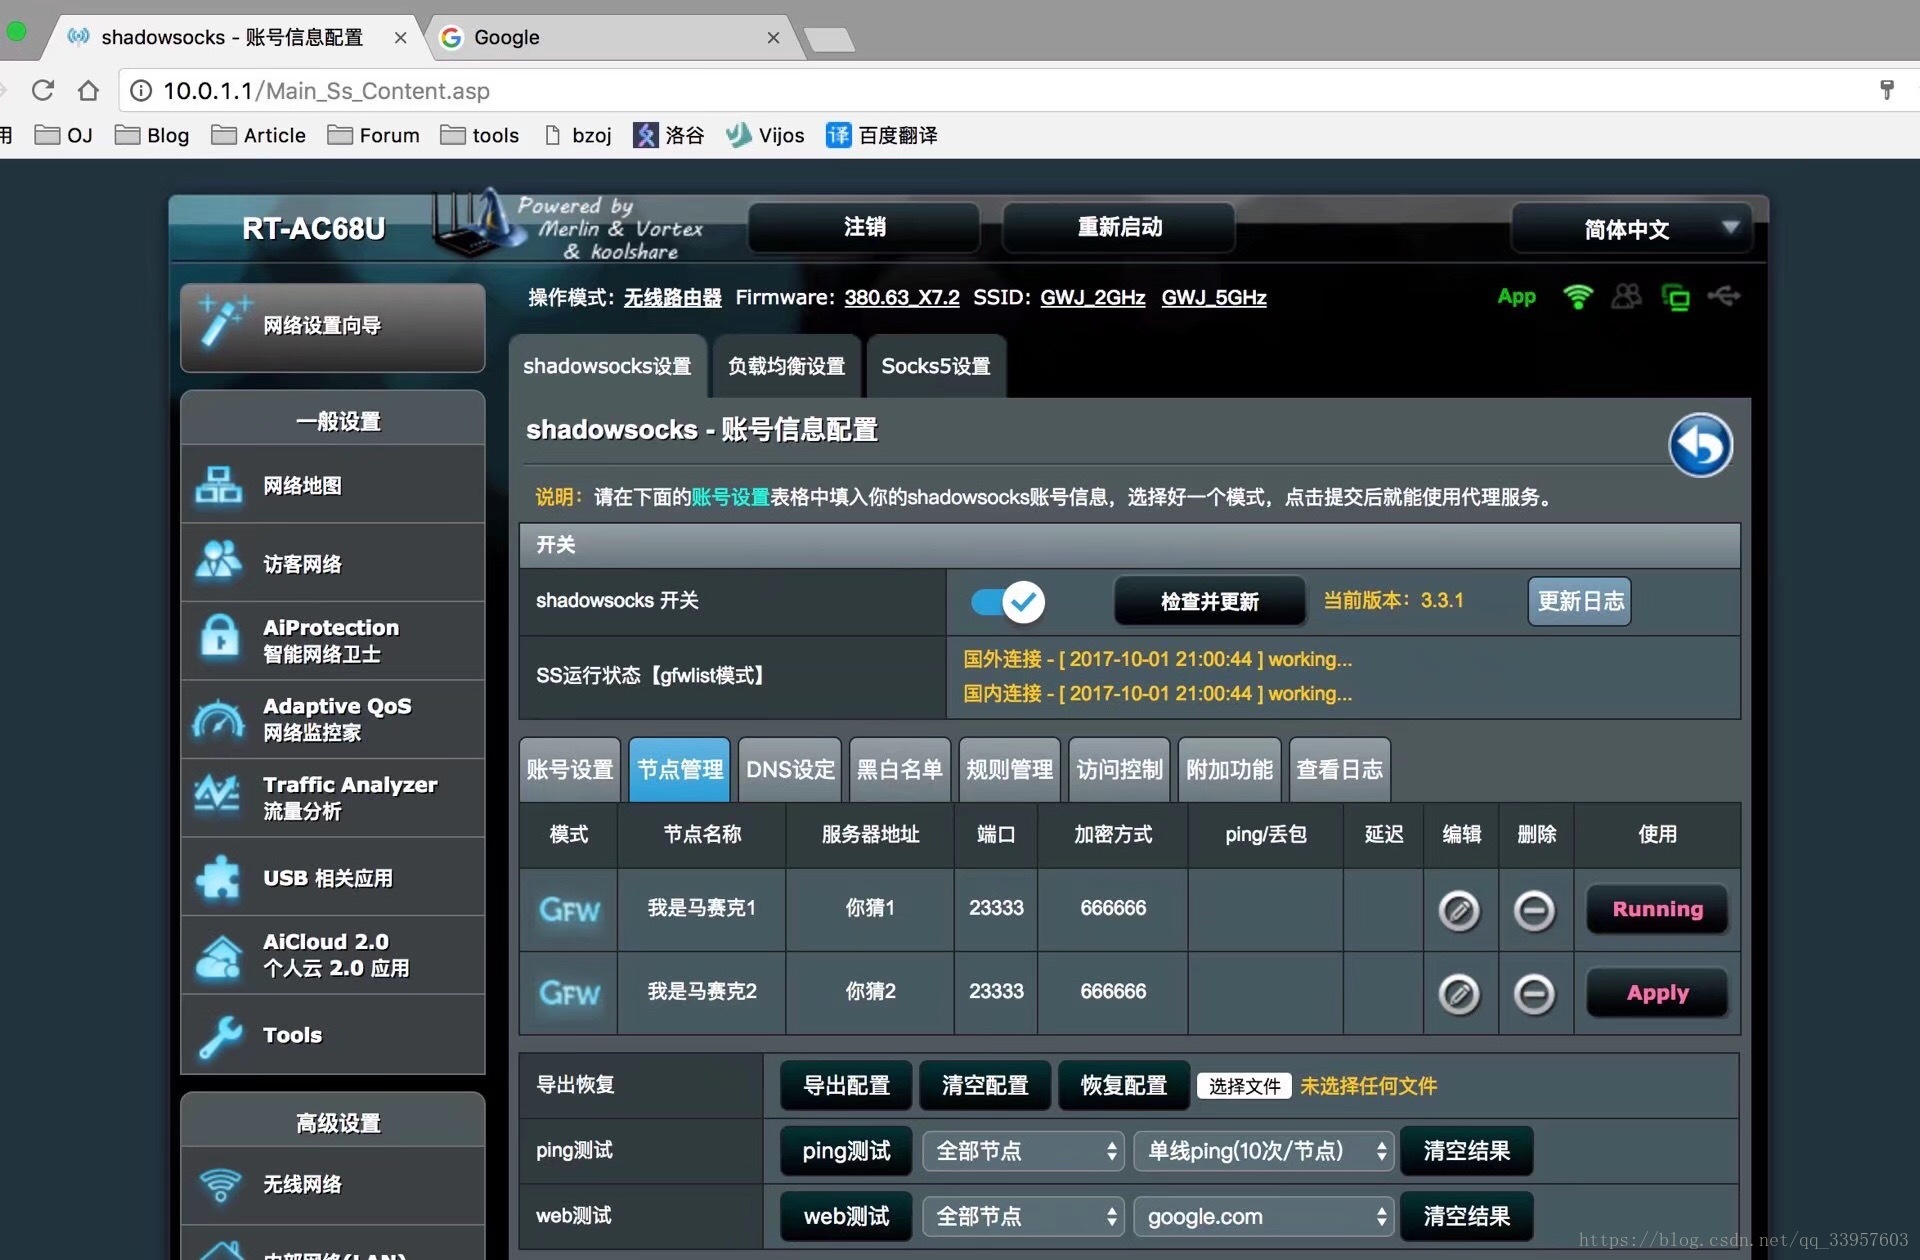Switch to 黑白名单 sub-tab

900,769
